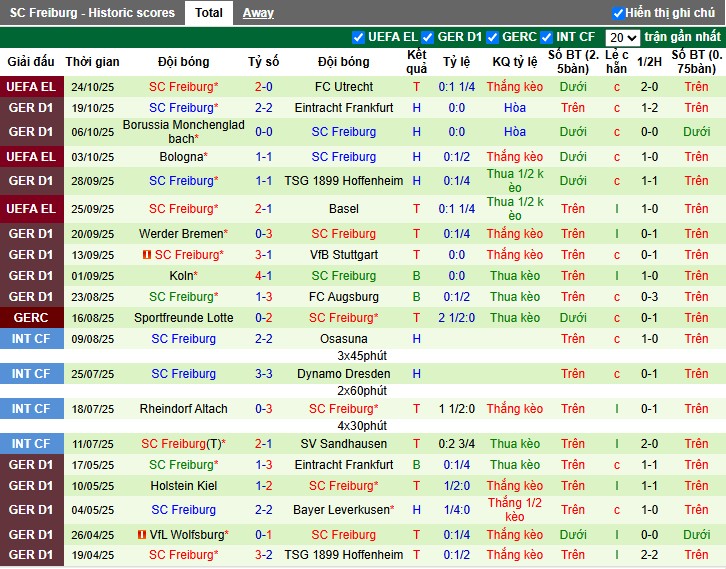Open the 20 recent matches dropdown

tap(623, 38)
